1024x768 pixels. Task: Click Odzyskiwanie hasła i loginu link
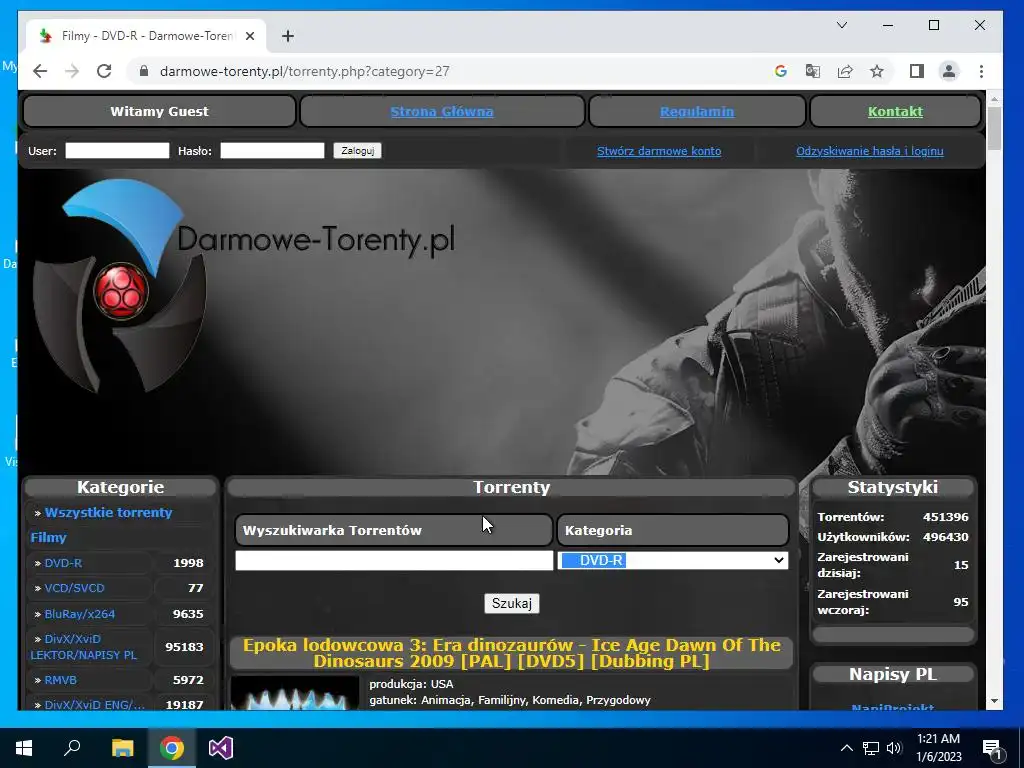(x=870, y=151)
